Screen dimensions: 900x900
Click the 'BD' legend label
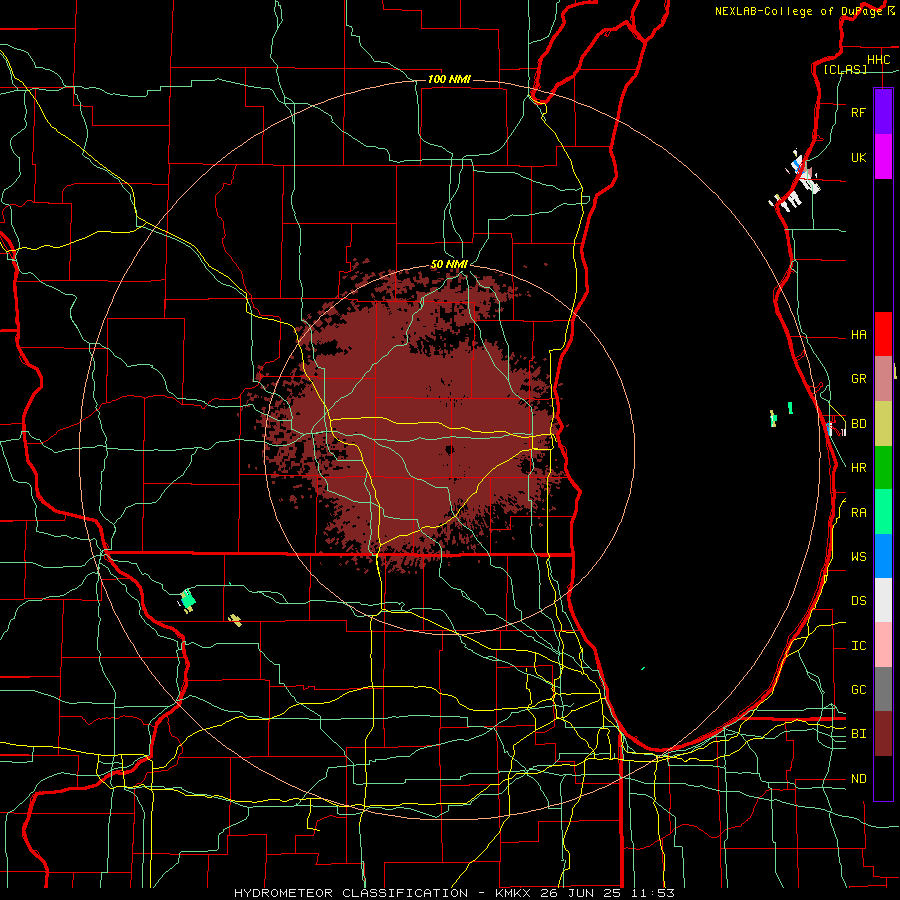click(859, 424)
